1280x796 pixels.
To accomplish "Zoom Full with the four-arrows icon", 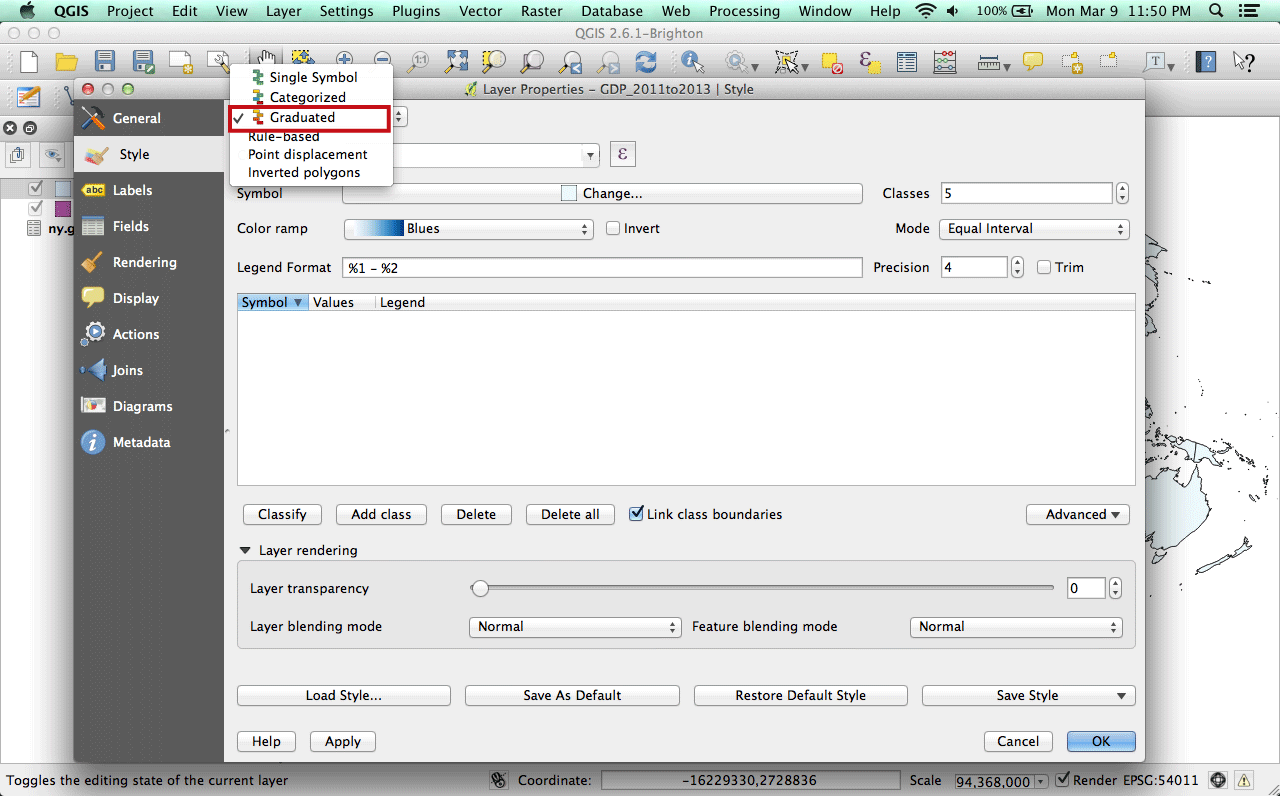I will pyautogui.click(x=457, y=62).
